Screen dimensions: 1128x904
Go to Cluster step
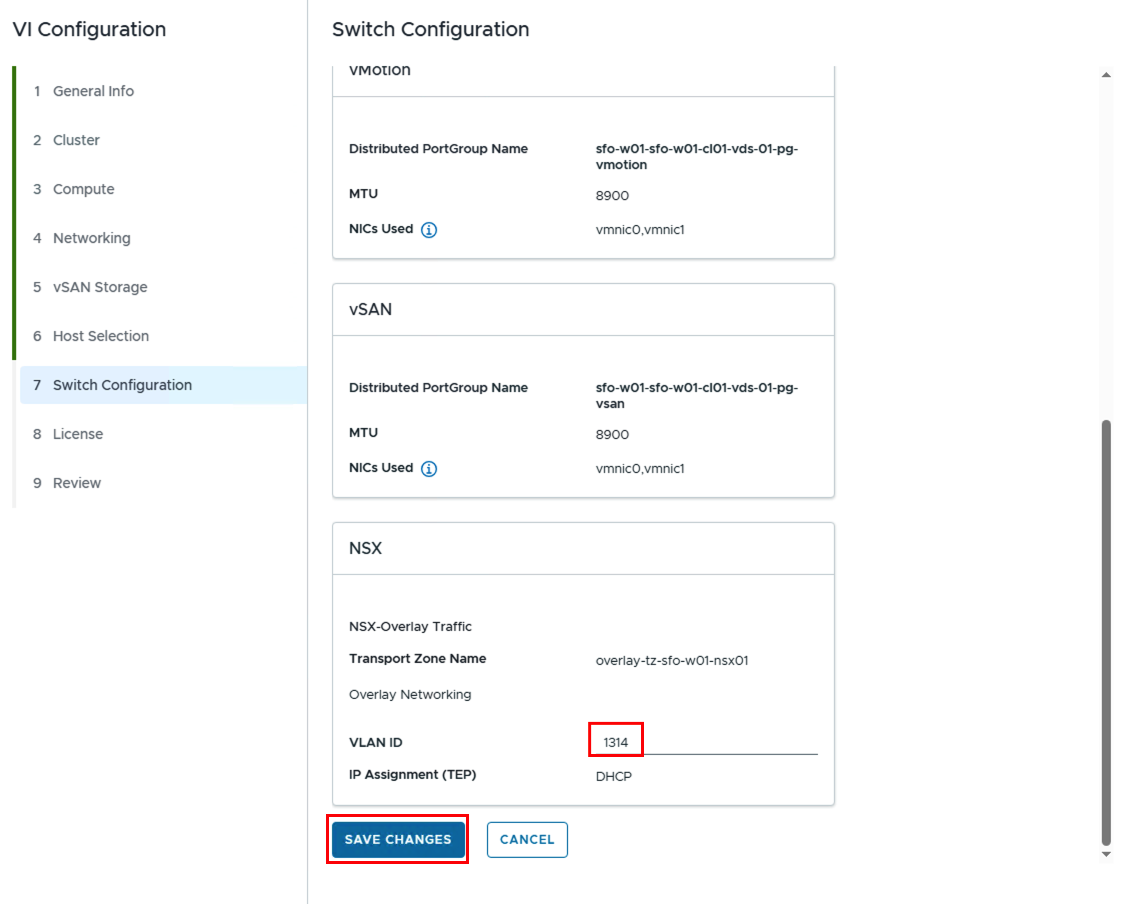76,140
